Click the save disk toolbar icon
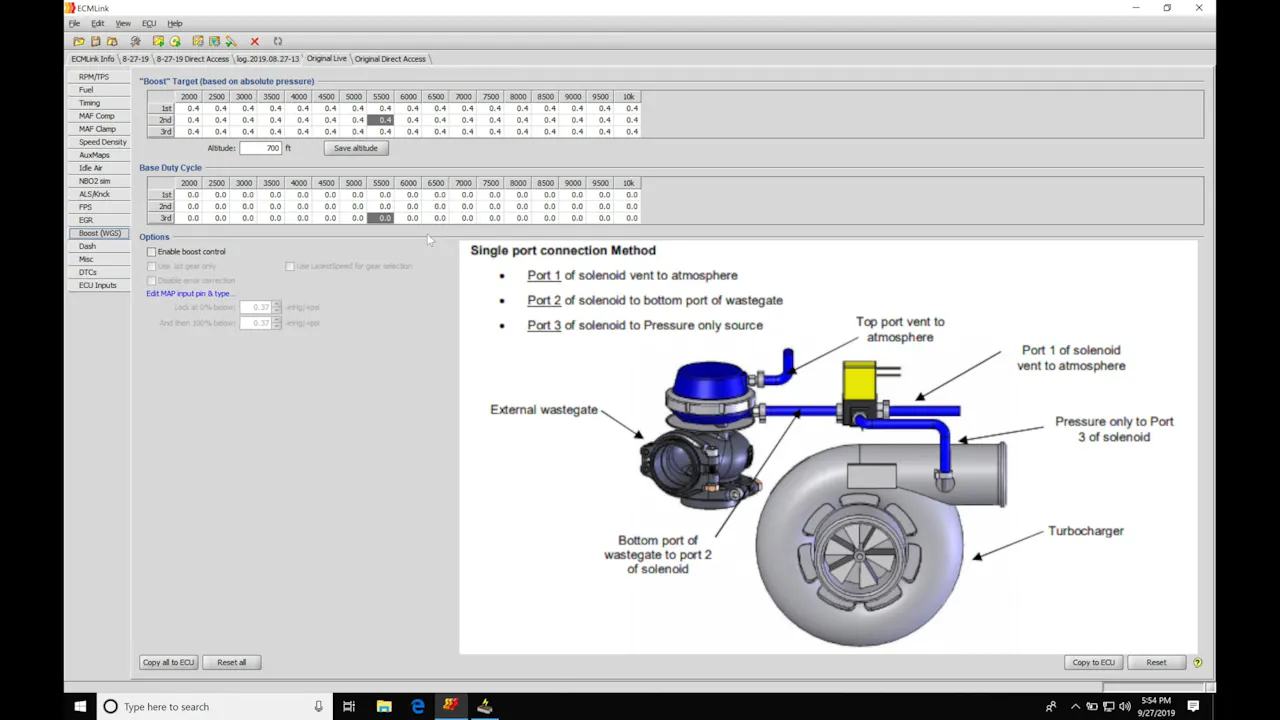The height and width of the screenshot is (720, 1280). point(96,41)
